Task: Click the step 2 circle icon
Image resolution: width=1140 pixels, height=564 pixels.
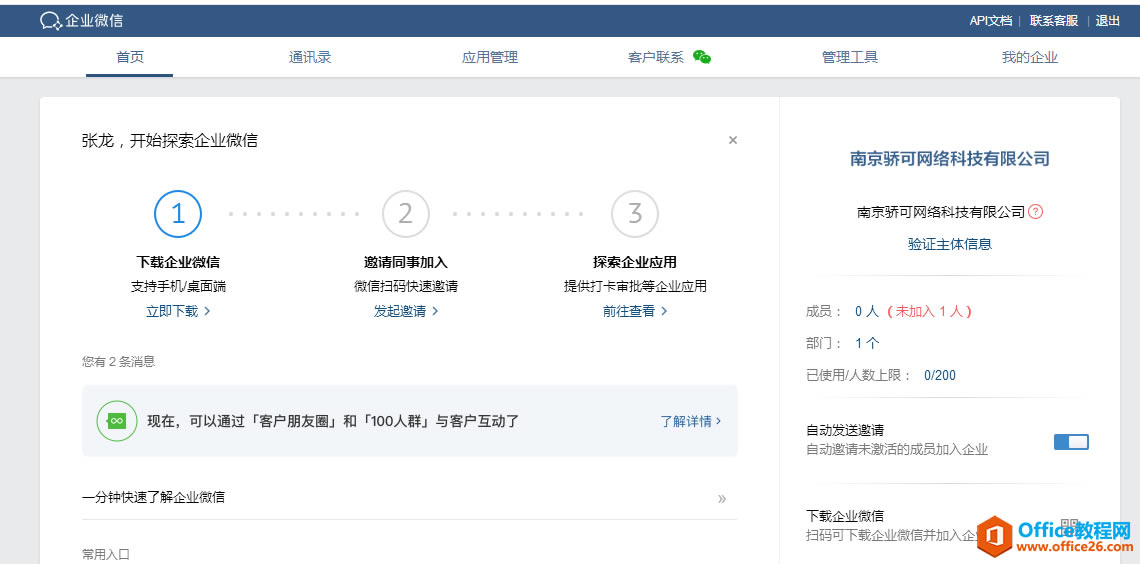Action: tap(406, 214)
